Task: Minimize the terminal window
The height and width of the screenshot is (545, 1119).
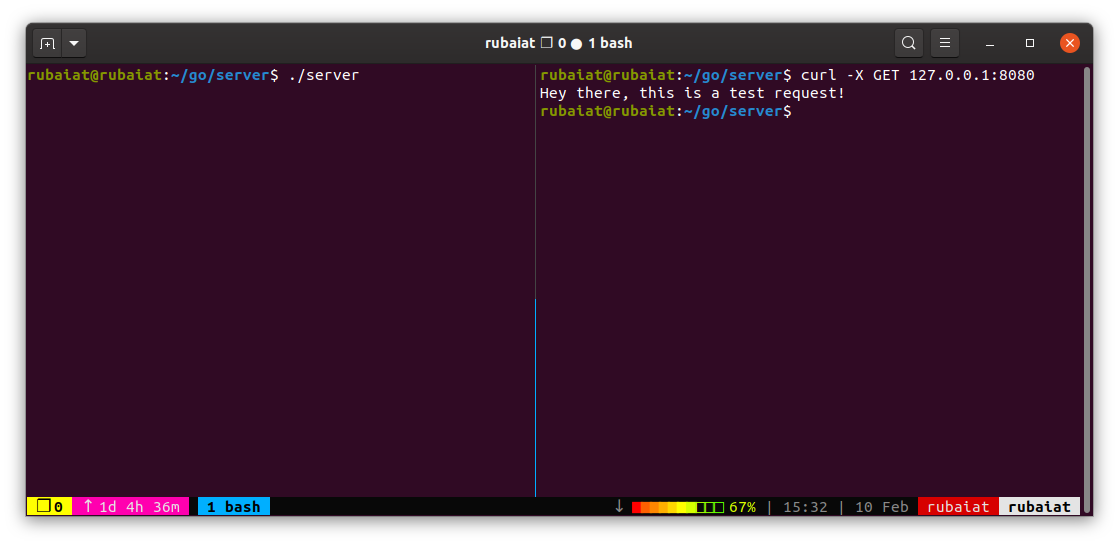Action: [x=990, y=44]
